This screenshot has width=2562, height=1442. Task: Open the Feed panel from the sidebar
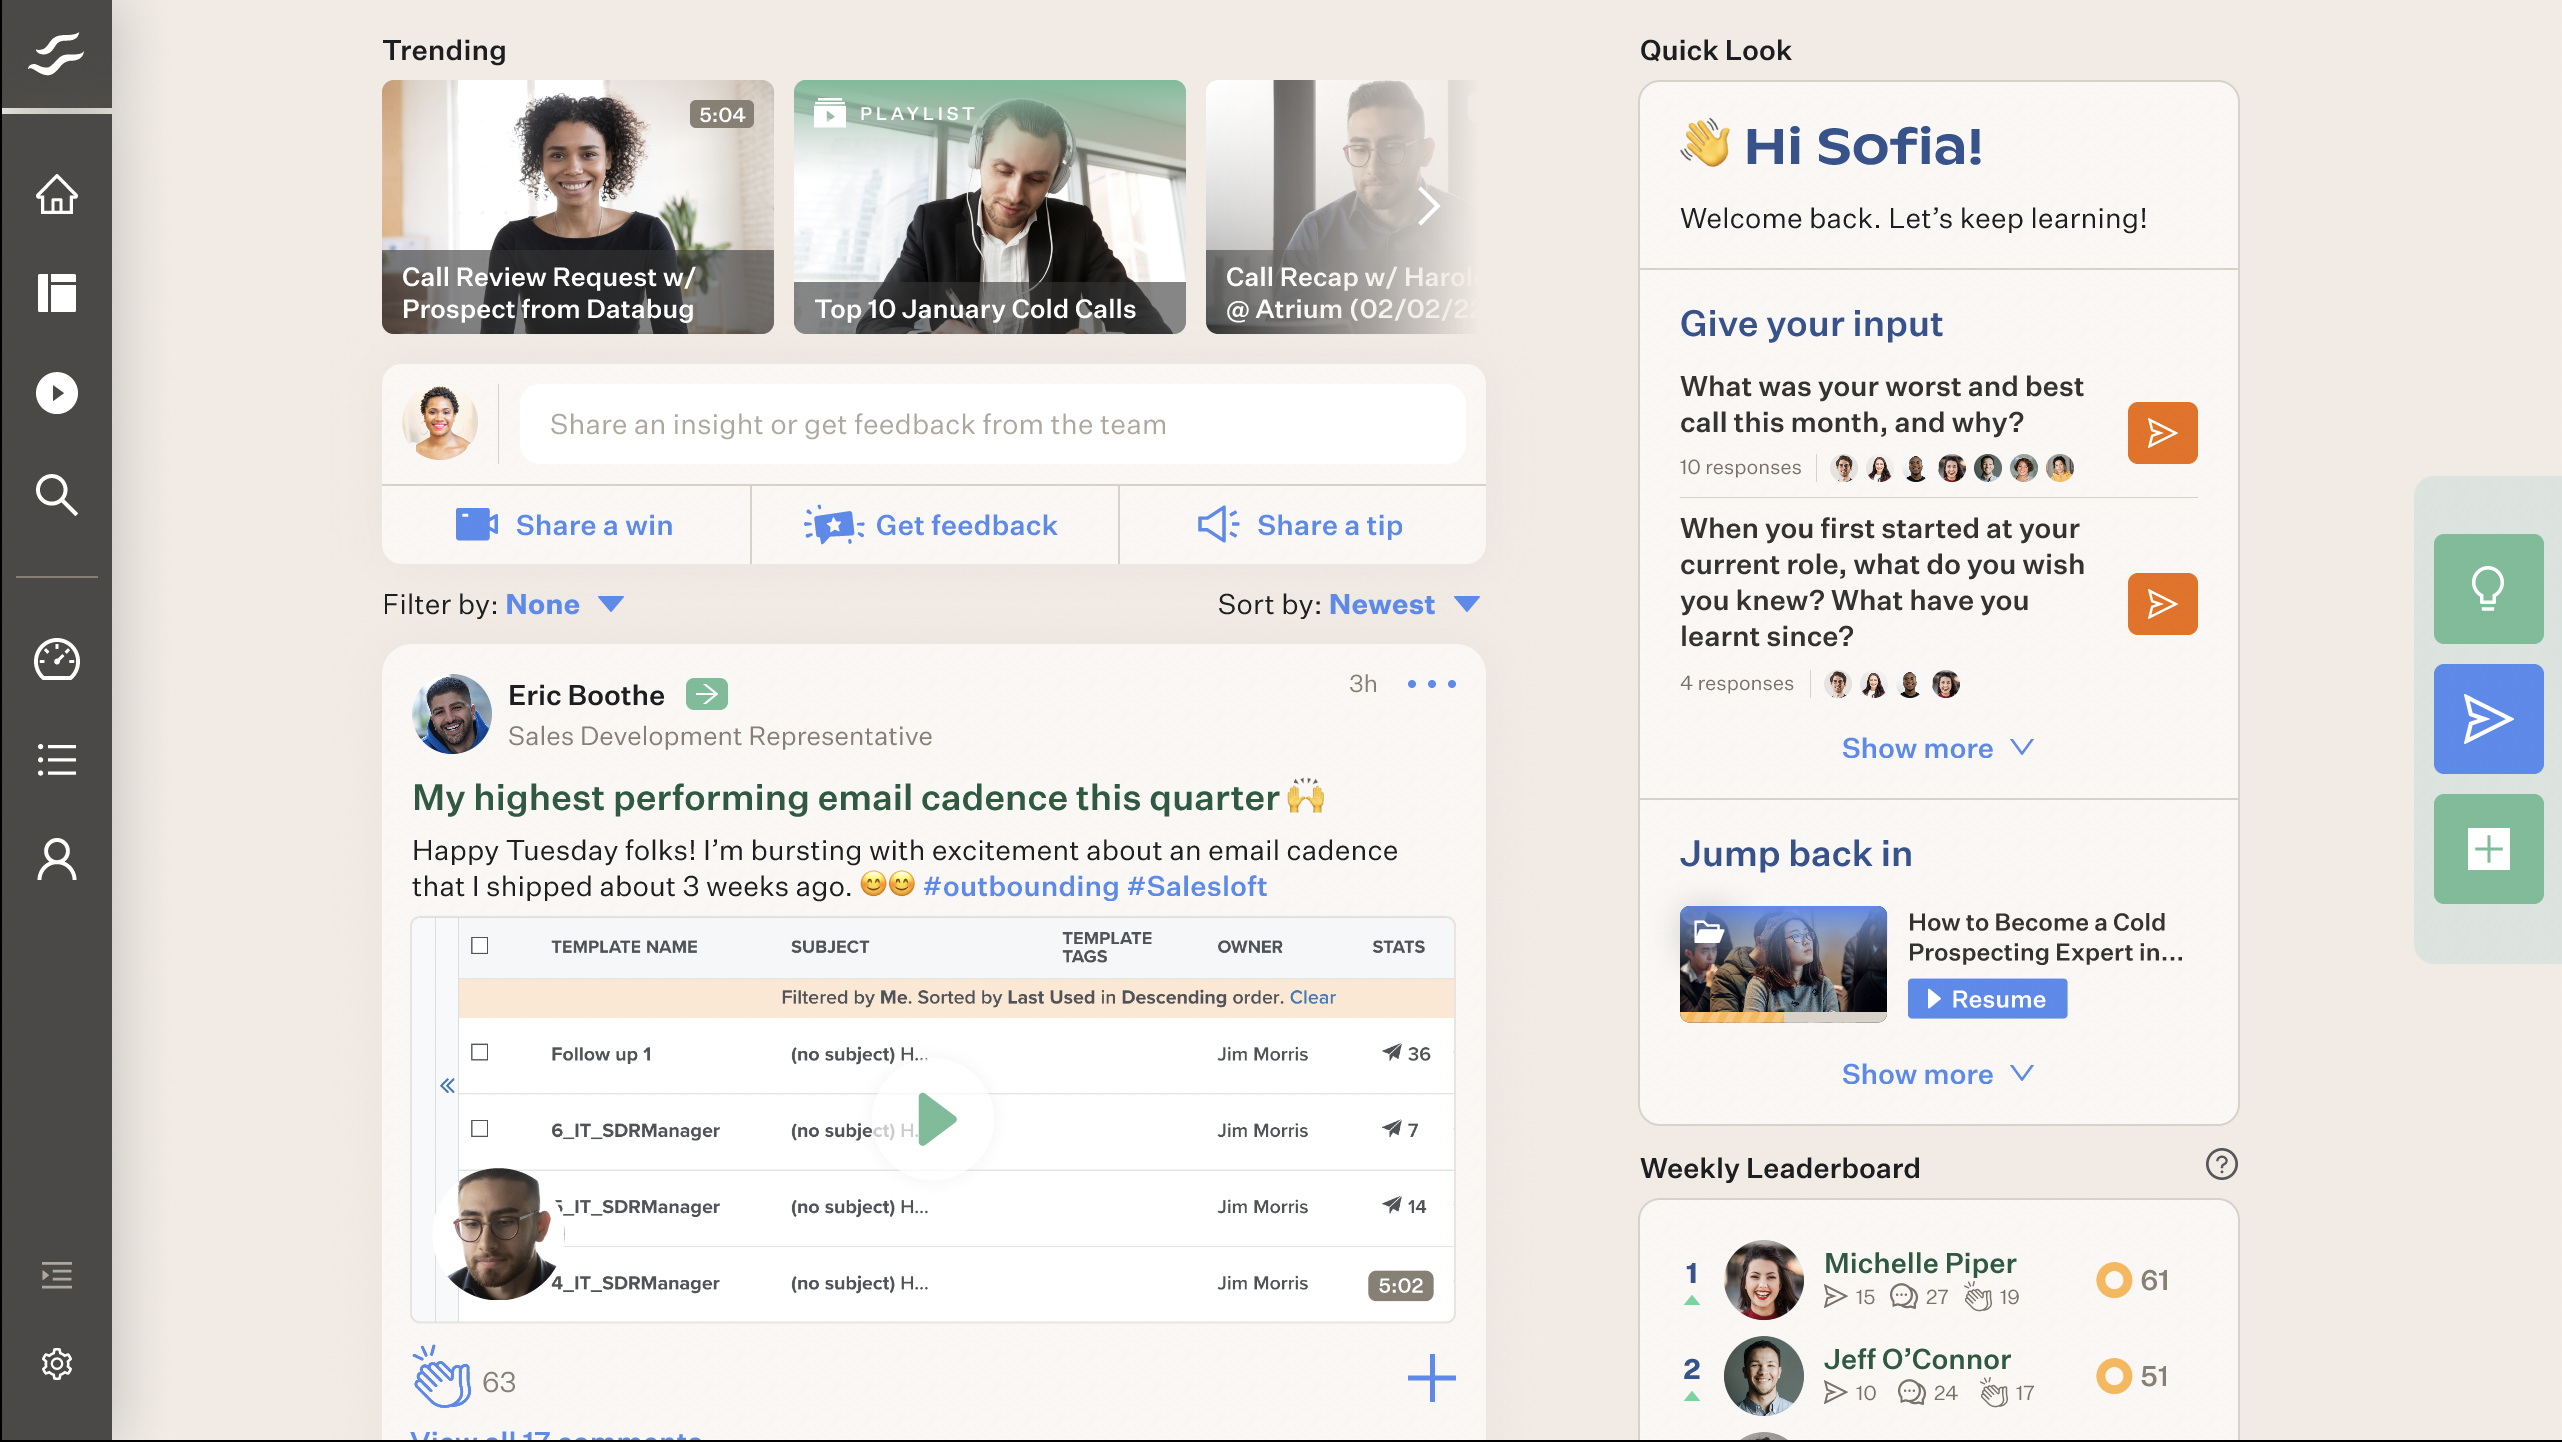56,293
